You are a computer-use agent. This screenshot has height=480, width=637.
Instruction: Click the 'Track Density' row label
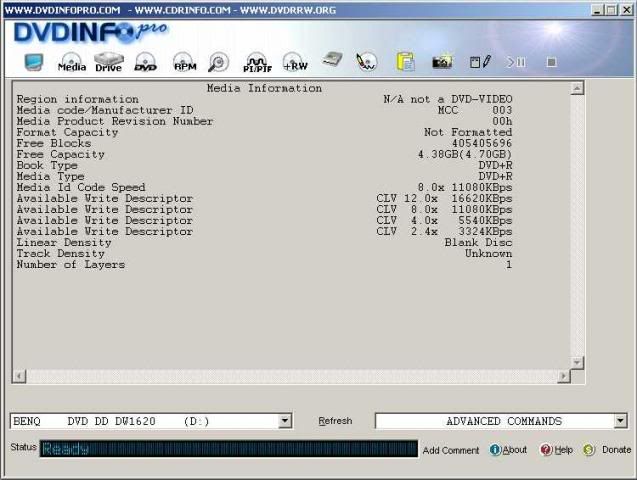pyautogui.click(x=61, y=254)
